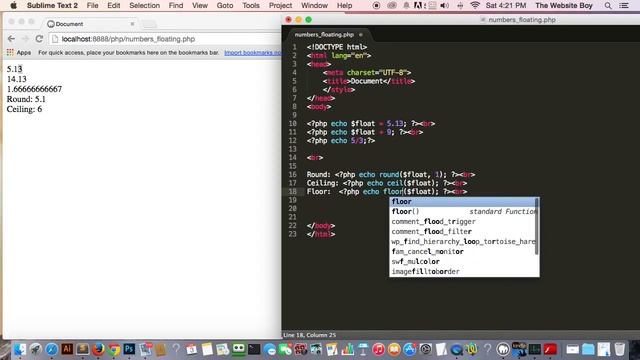Choose 'fam_cancel_monitor' suggestion
The image size is (640, 360).
[463, 251]
